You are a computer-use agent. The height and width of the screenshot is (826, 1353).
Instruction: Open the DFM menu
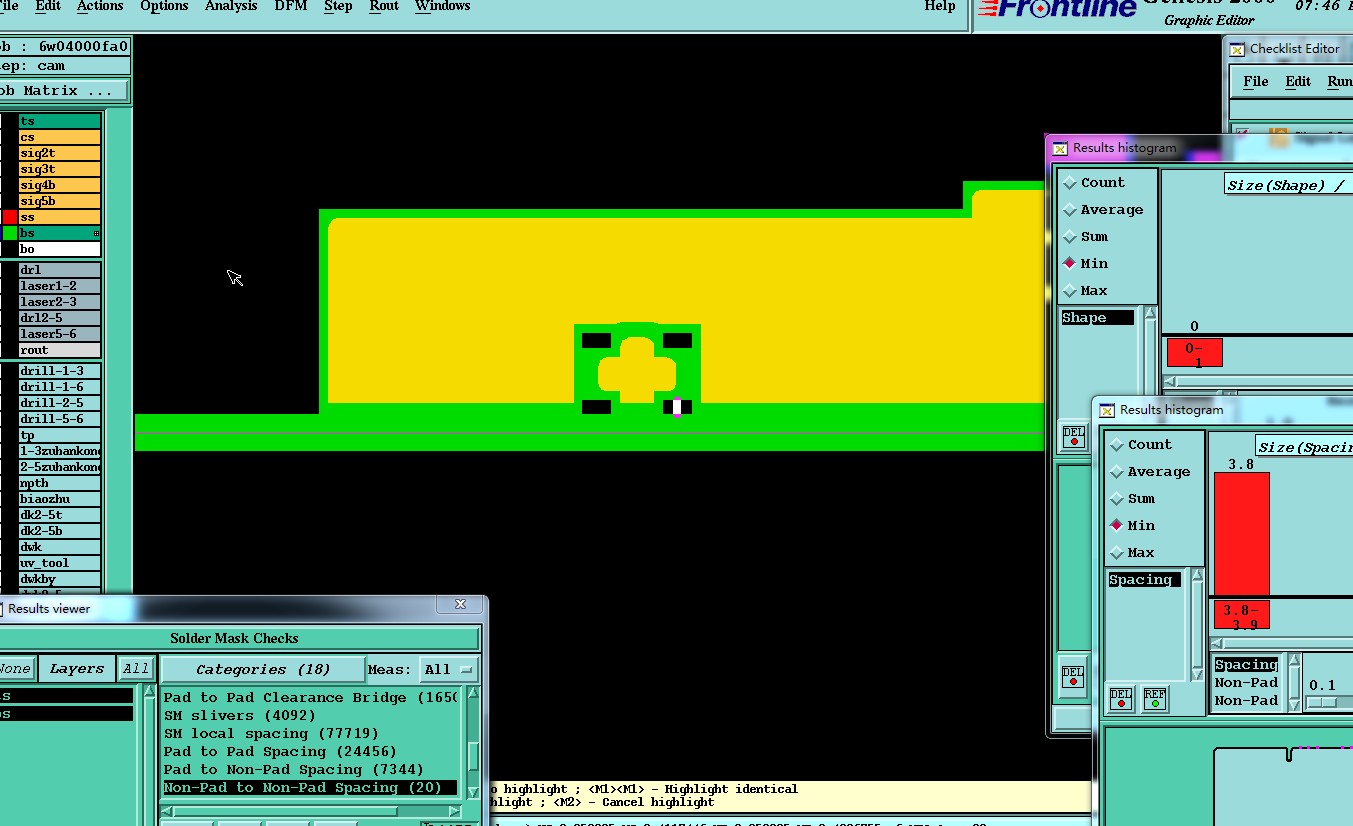[x=291, y=6]
